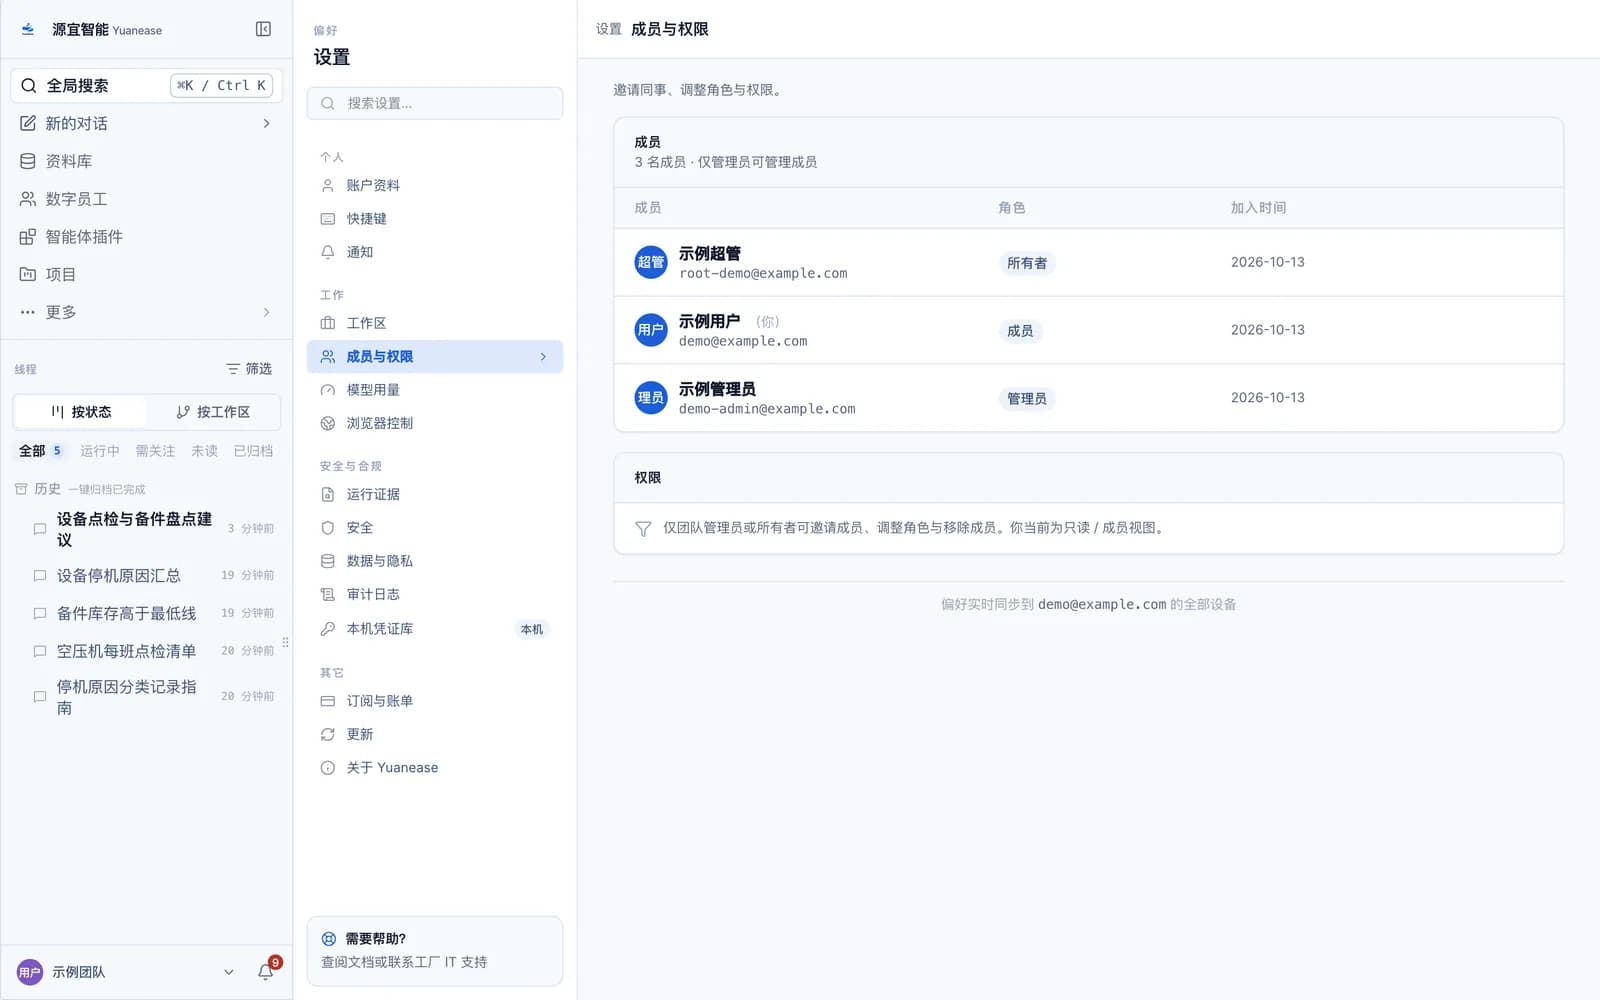Click the 用户 avatar at bottom left

click(30, 972)
